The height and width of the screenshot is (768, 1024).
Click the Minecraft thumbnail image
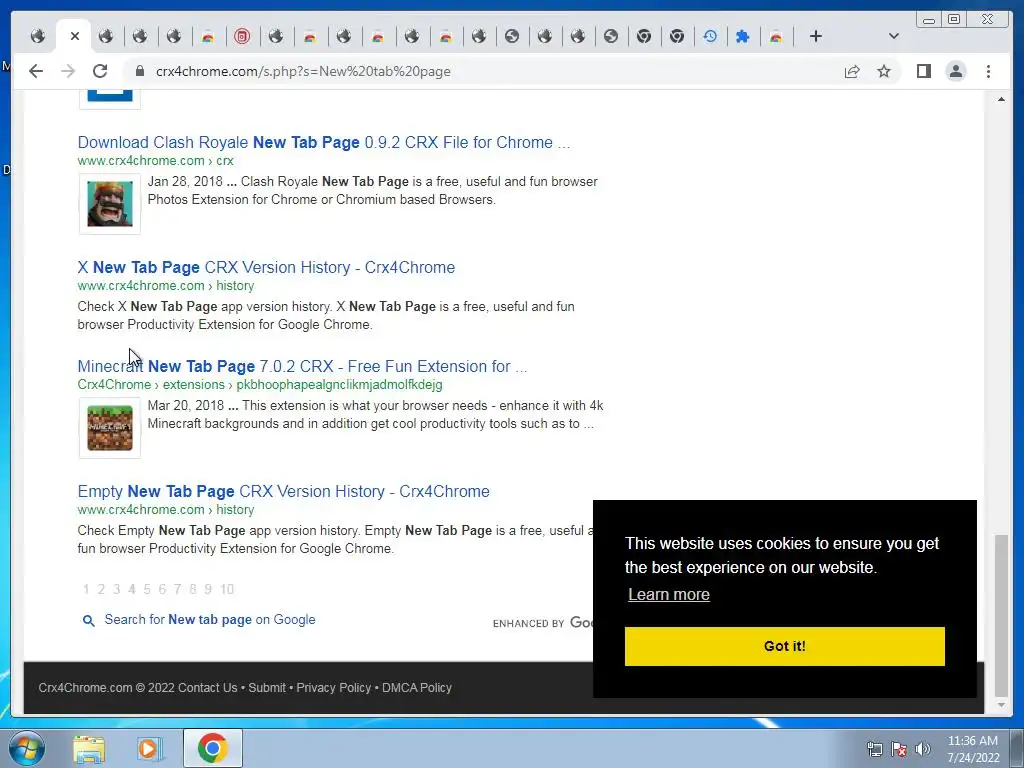110,428
